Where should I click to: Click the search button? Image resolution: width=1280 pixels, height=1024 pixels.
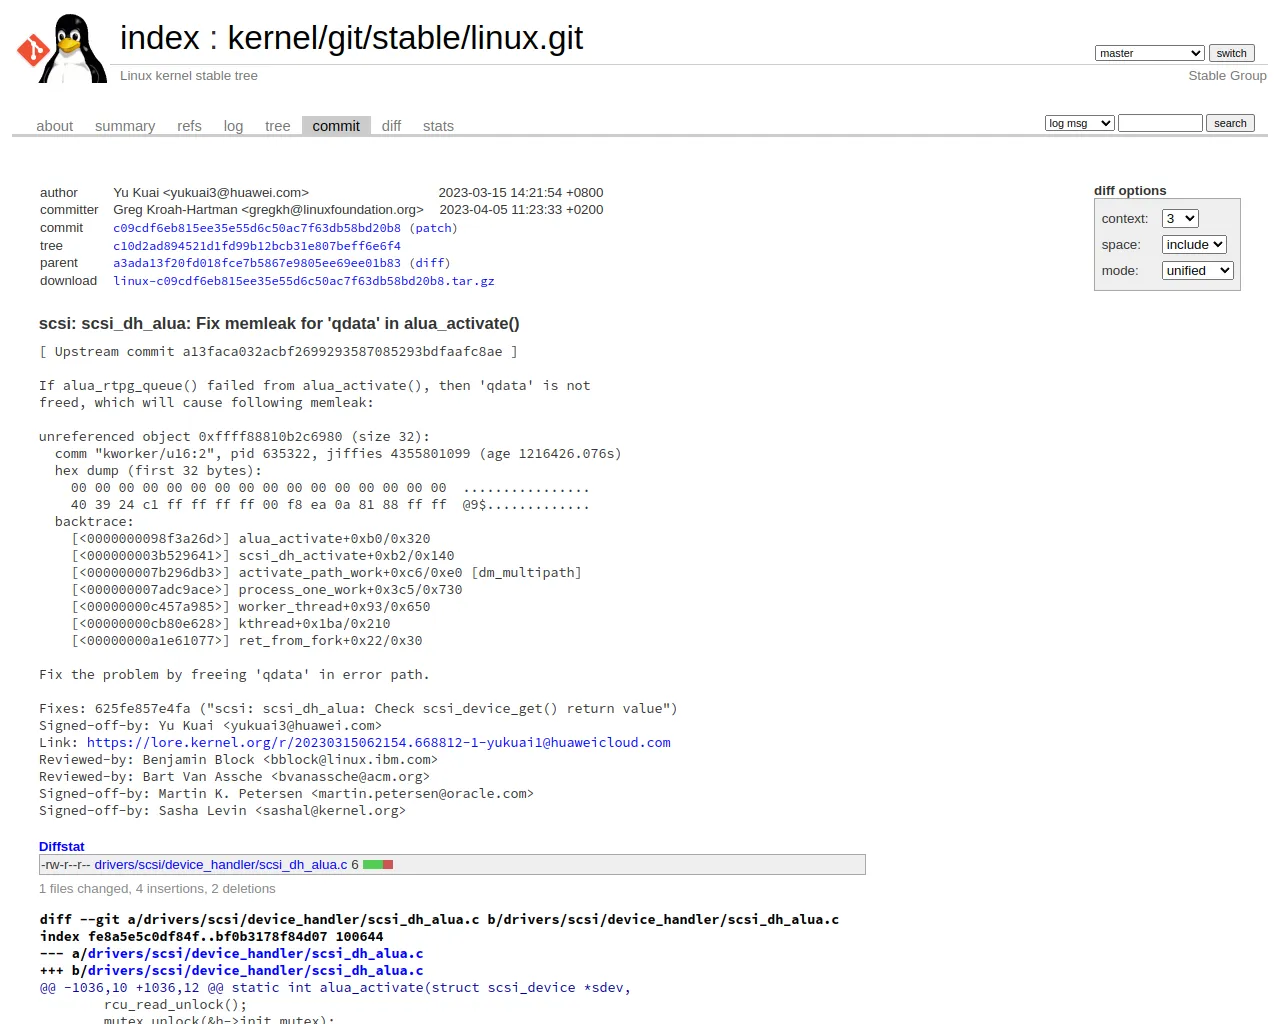[1230, 123]
